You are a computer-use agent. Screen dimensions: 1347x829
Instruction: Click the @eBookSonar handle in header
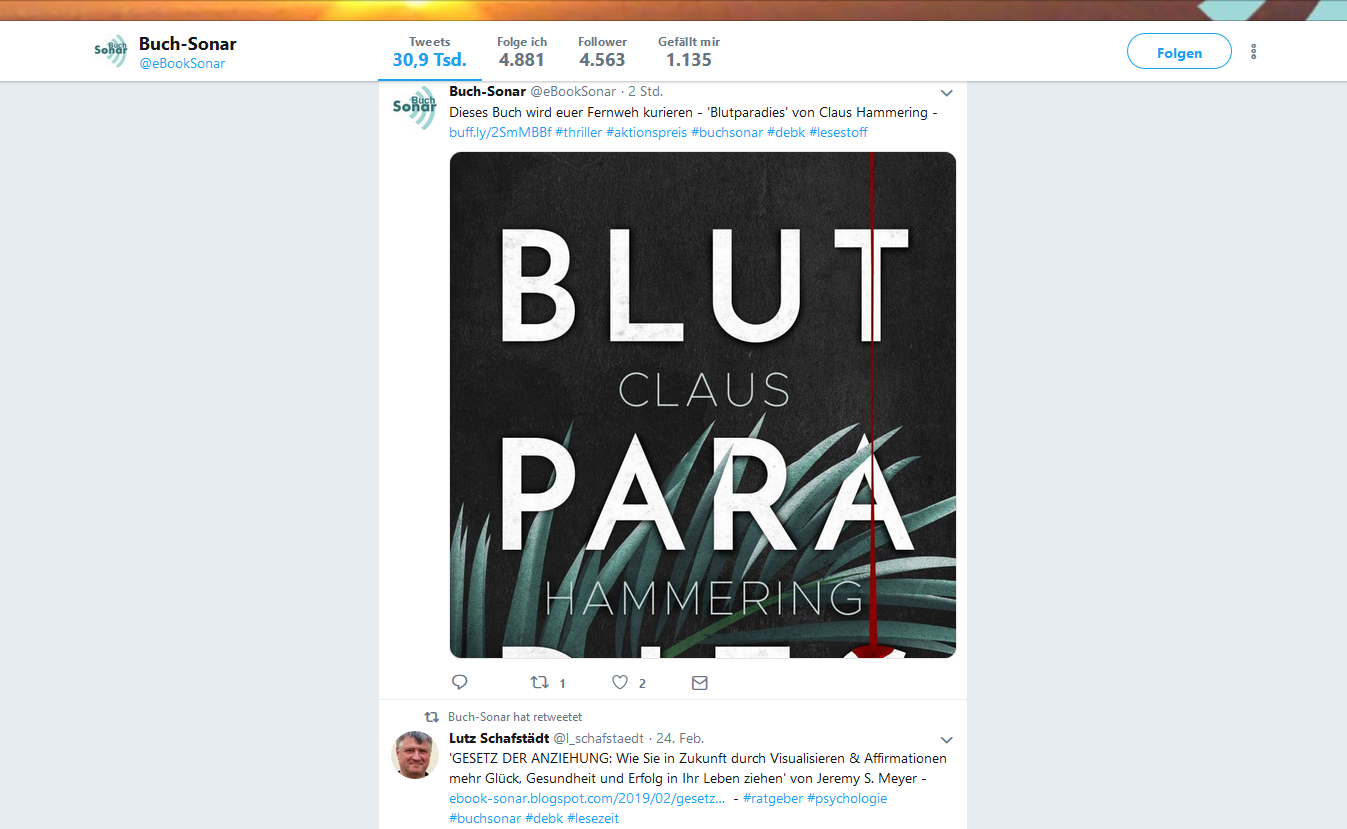(182, 63)
